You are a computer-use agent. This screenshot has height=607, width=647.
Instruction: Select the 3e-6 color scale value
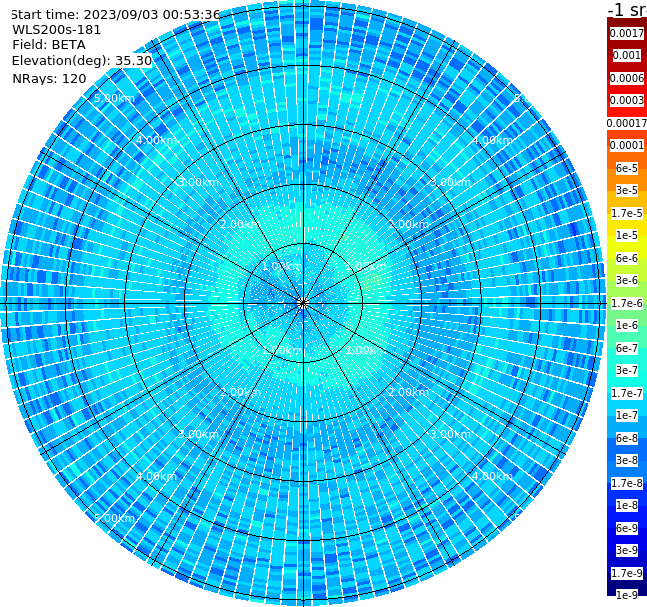coord(627,280)
